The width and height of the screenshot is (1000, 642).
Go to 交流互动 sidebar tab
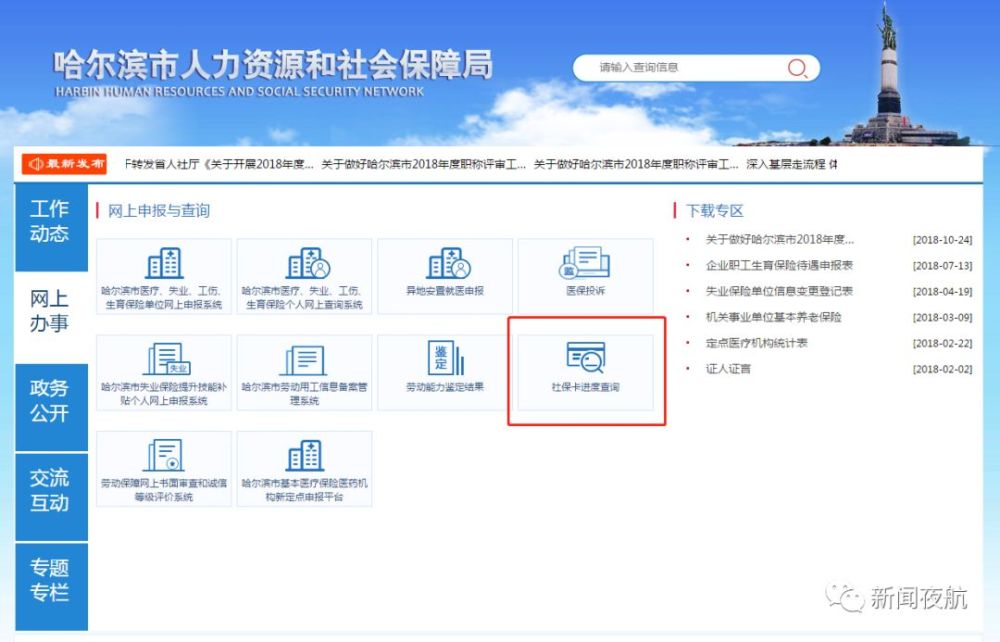pyautogui.click(x=51, y=497)
